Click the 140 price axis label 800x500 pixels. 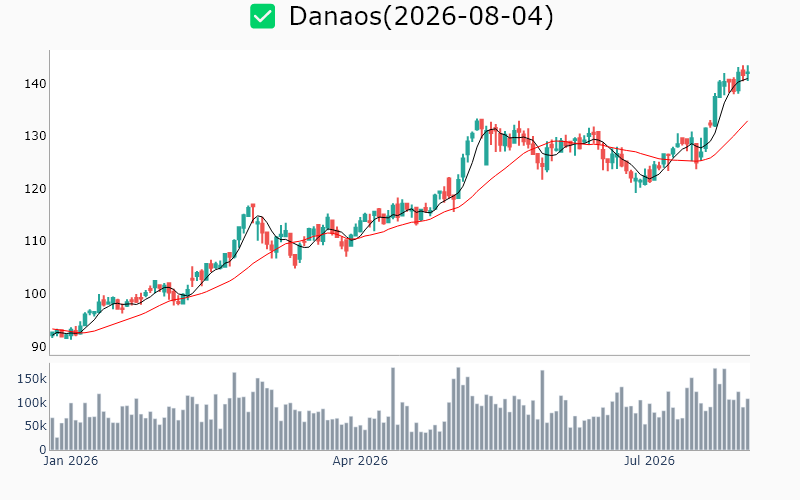coord(35,84)
